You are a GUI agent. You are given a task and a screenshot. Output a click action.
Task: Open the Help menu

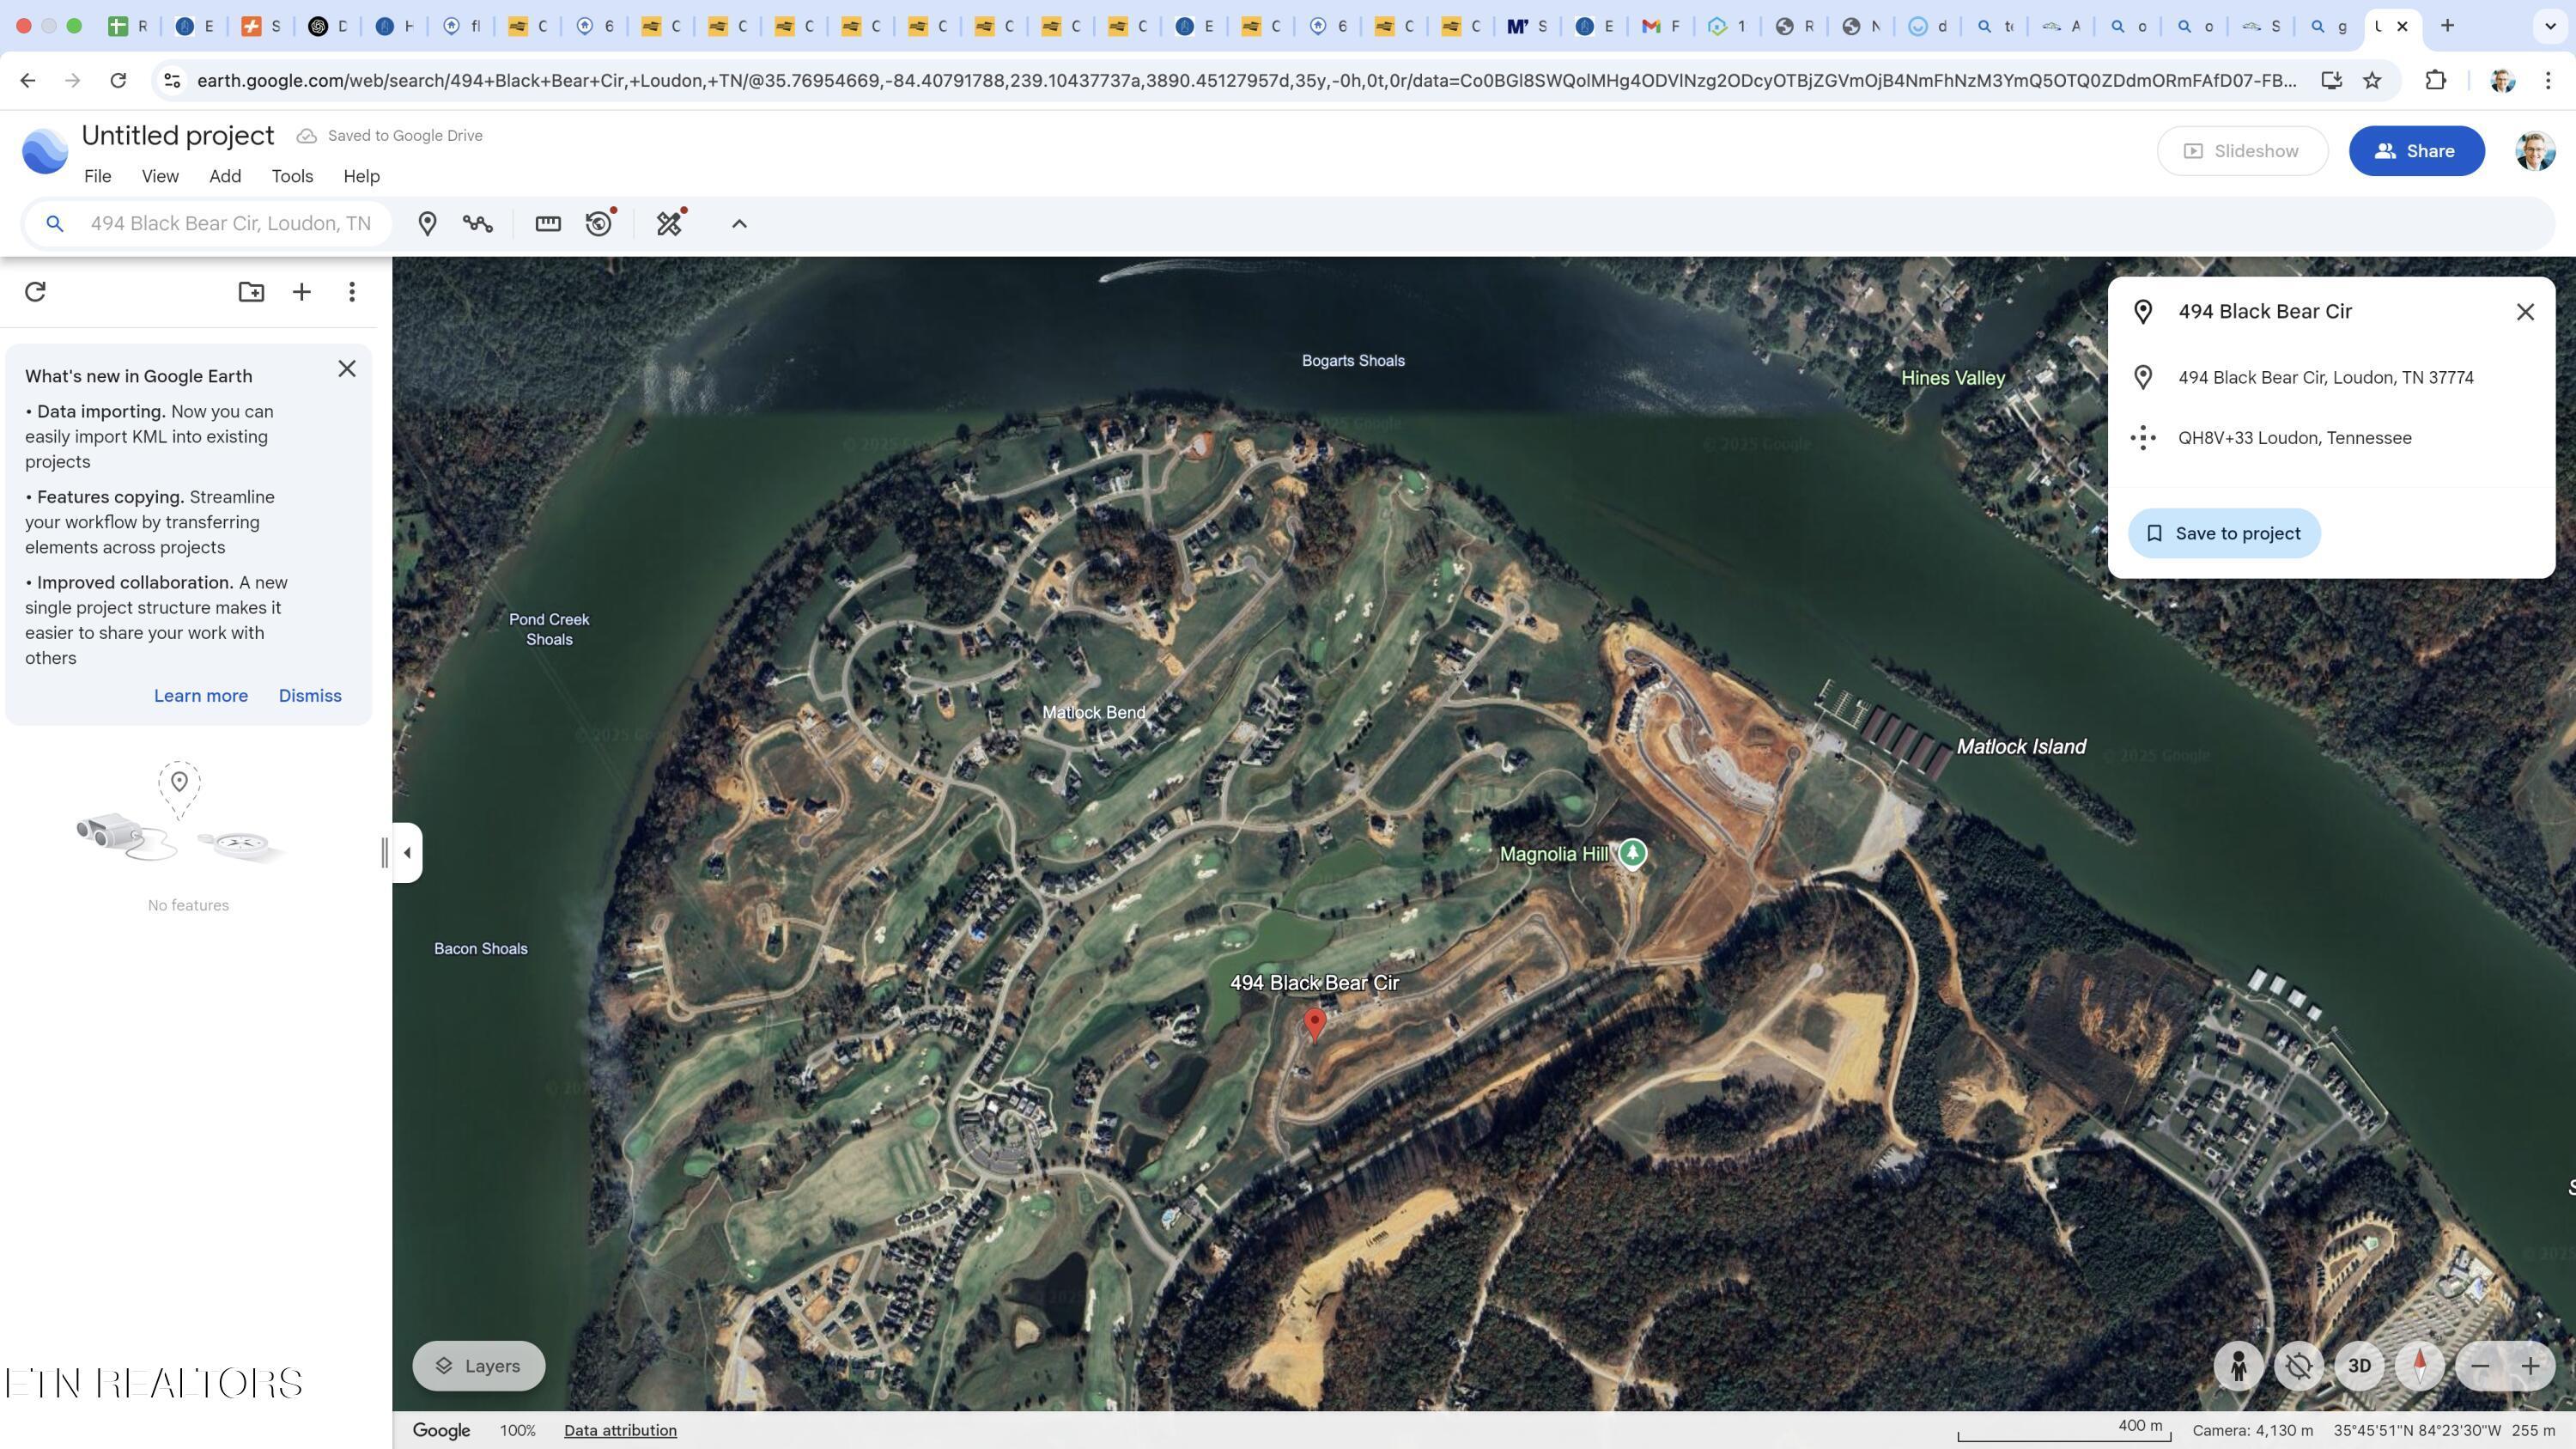pyautogui.click(x=361, y=176)
